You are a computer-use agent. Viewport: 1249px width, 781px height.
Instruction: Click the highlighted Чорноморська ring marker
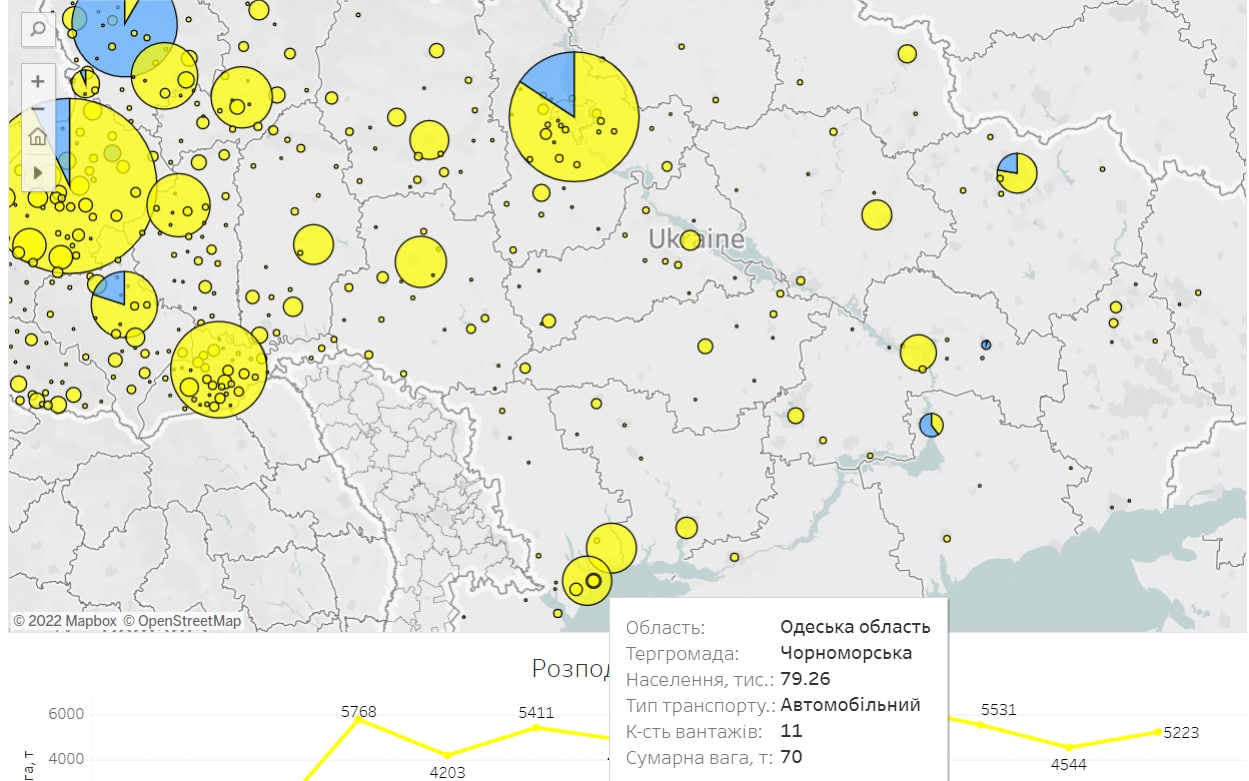(593, 581)
